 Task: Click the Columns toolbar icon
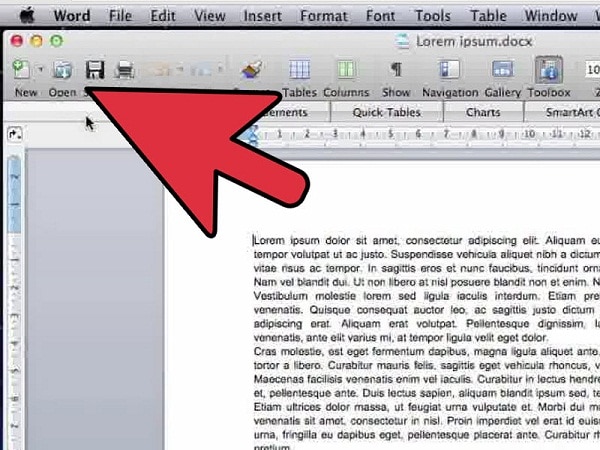(x=346, y=70)
